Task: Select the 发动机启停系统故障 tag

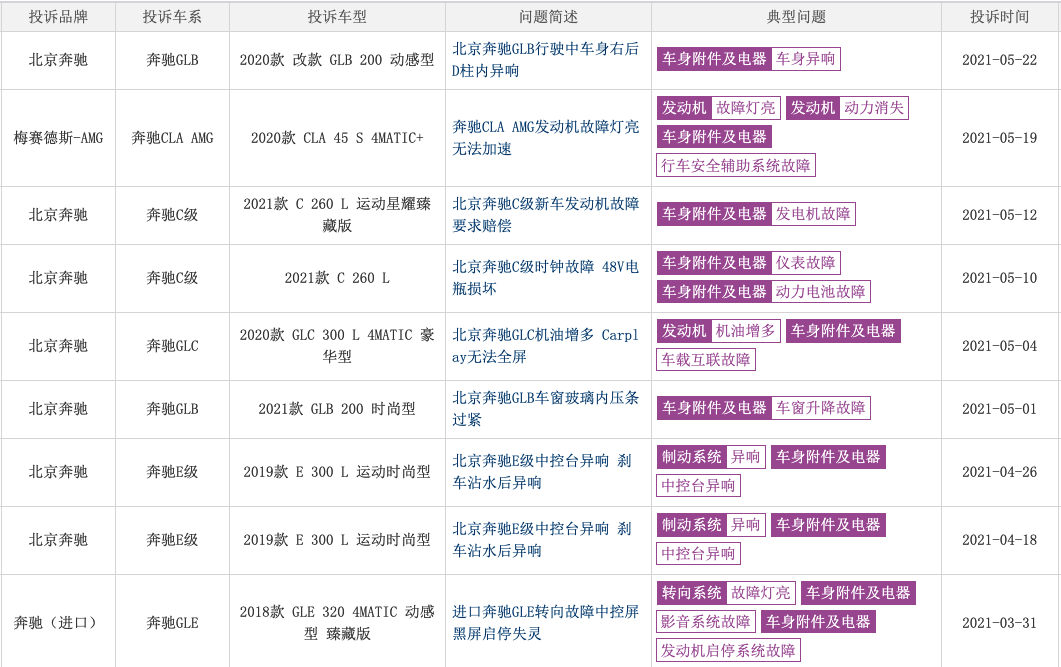Action: [x=728, y=651]
